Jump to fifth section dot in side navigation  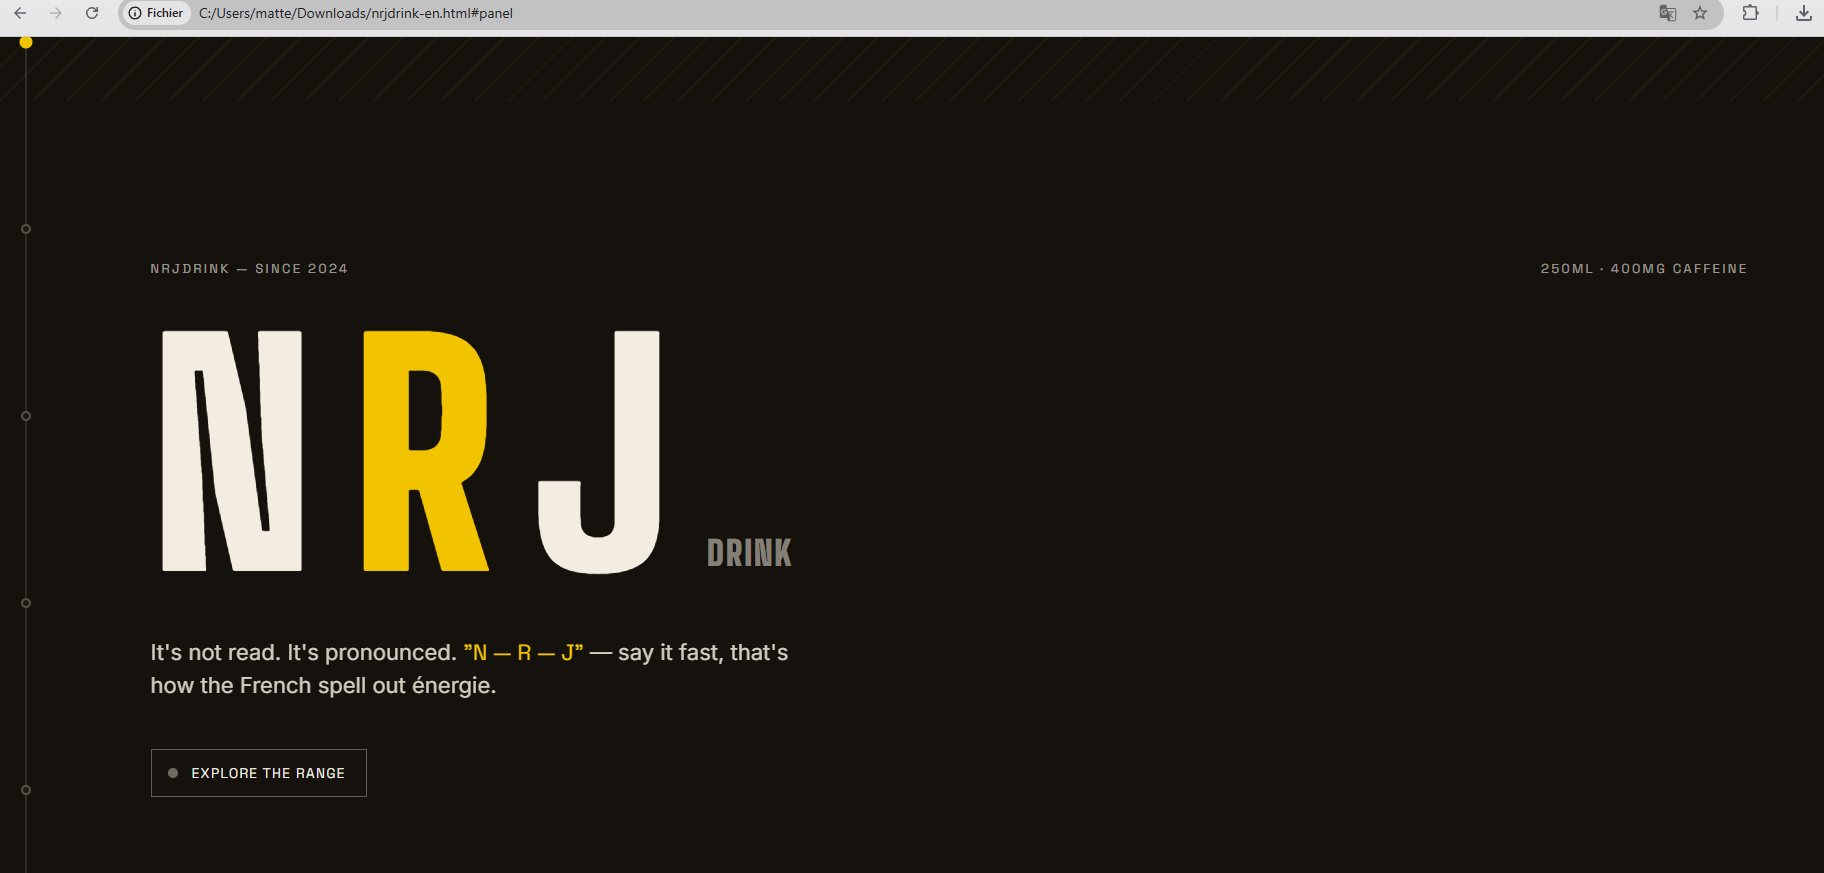(26, 790)
